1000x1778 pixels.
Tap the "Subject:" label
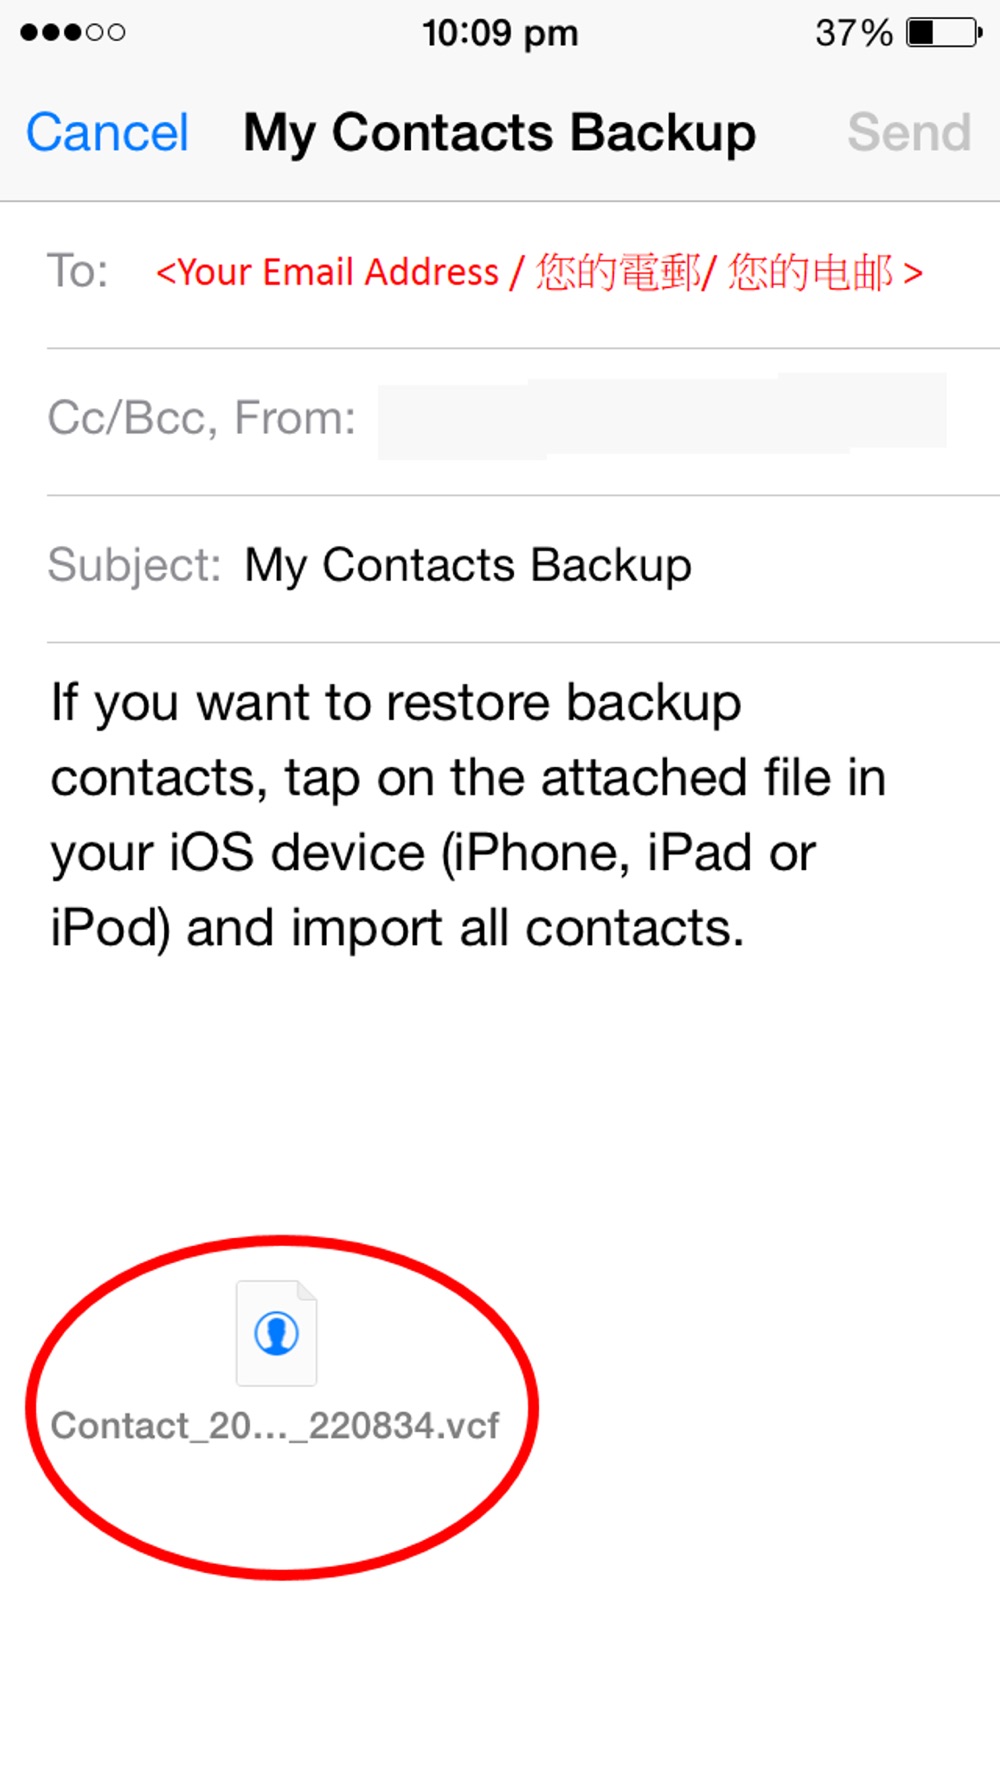pyautogui.click(x=134, y=565)
